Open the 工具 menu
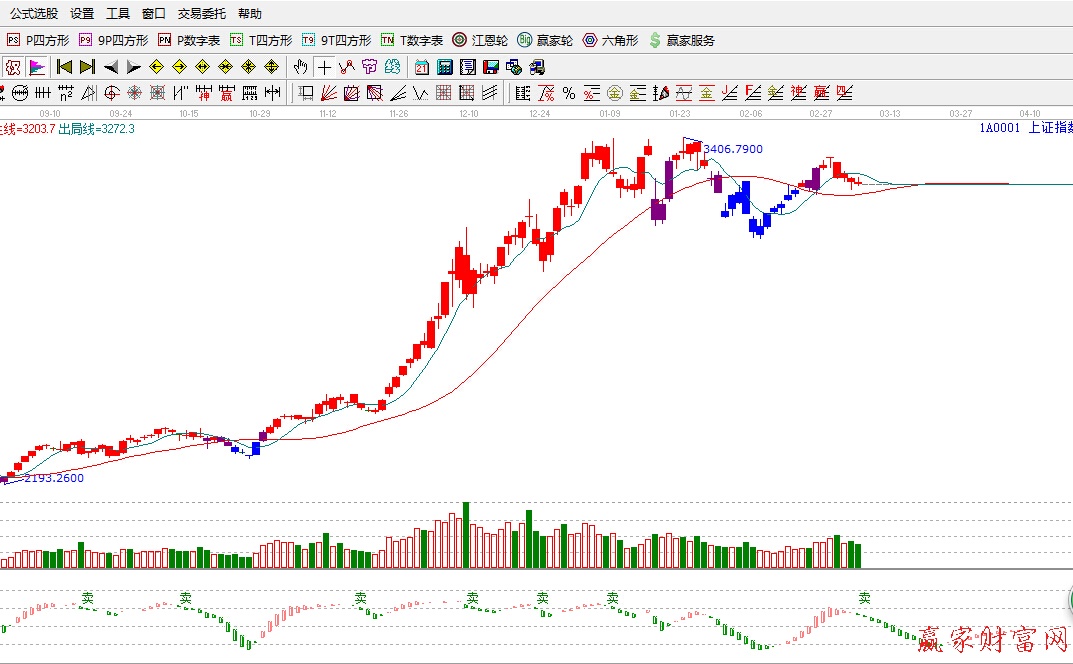The width and height of the screenshot is (1073, 664). coord(118,14)
